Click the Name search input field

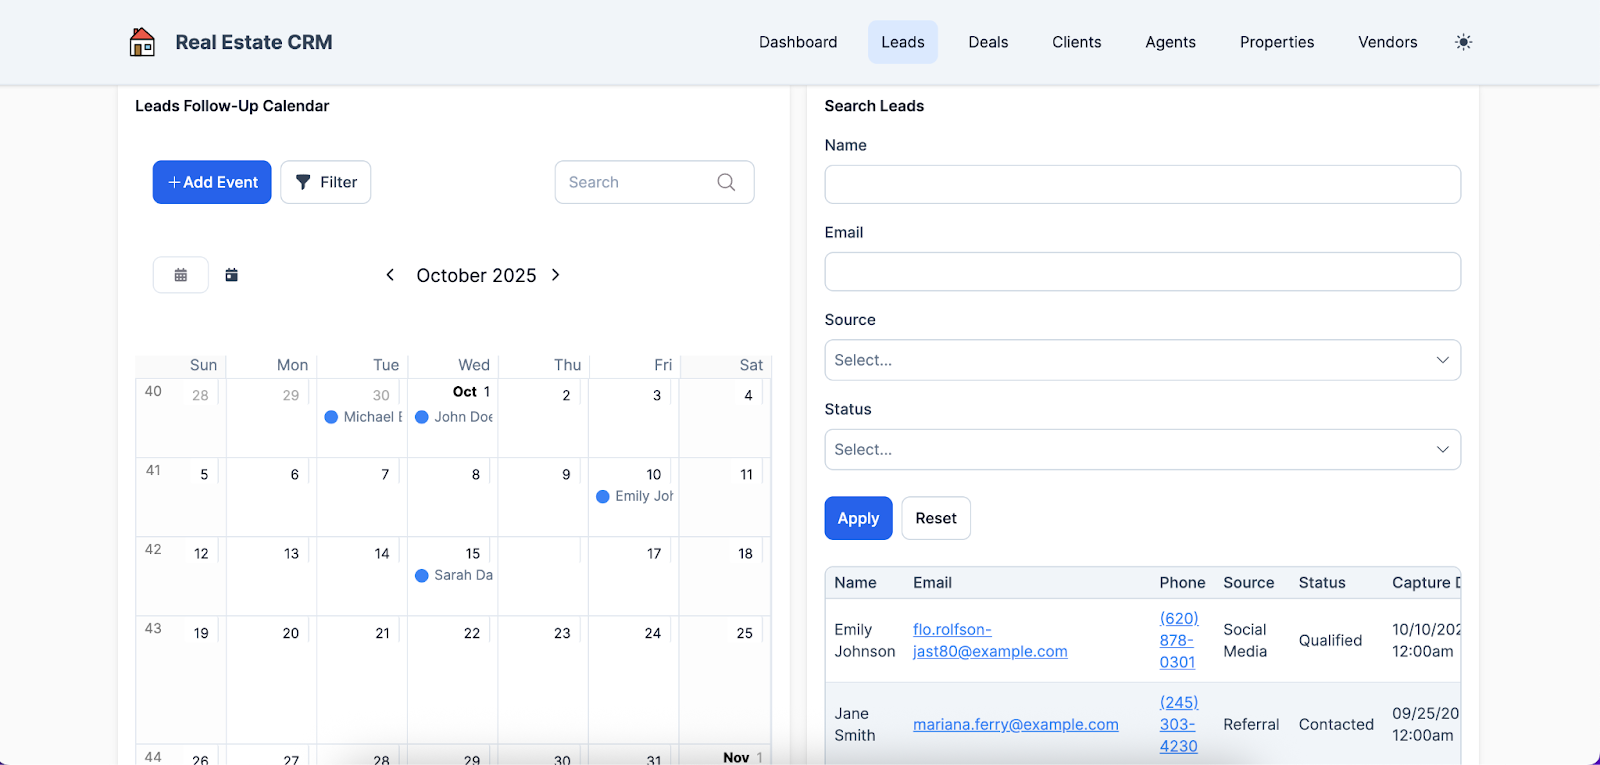pyautogui.click(x=1142, y=185)
